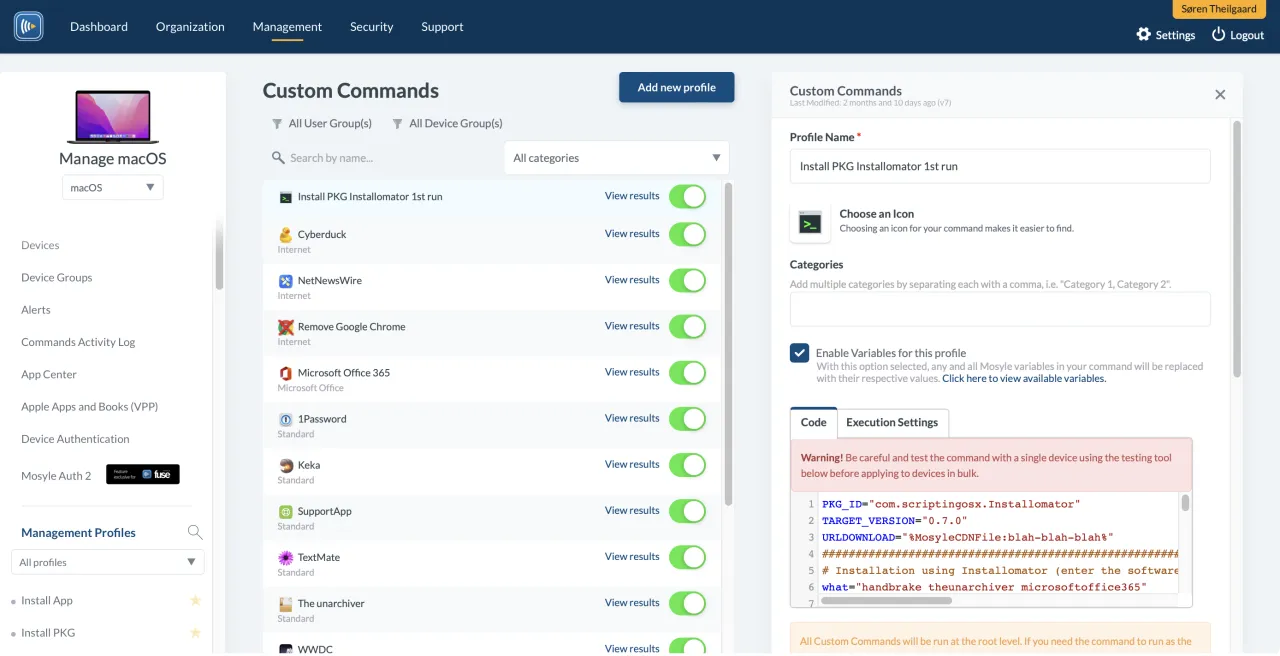Disable the Cyberduck command toggle

687,235
